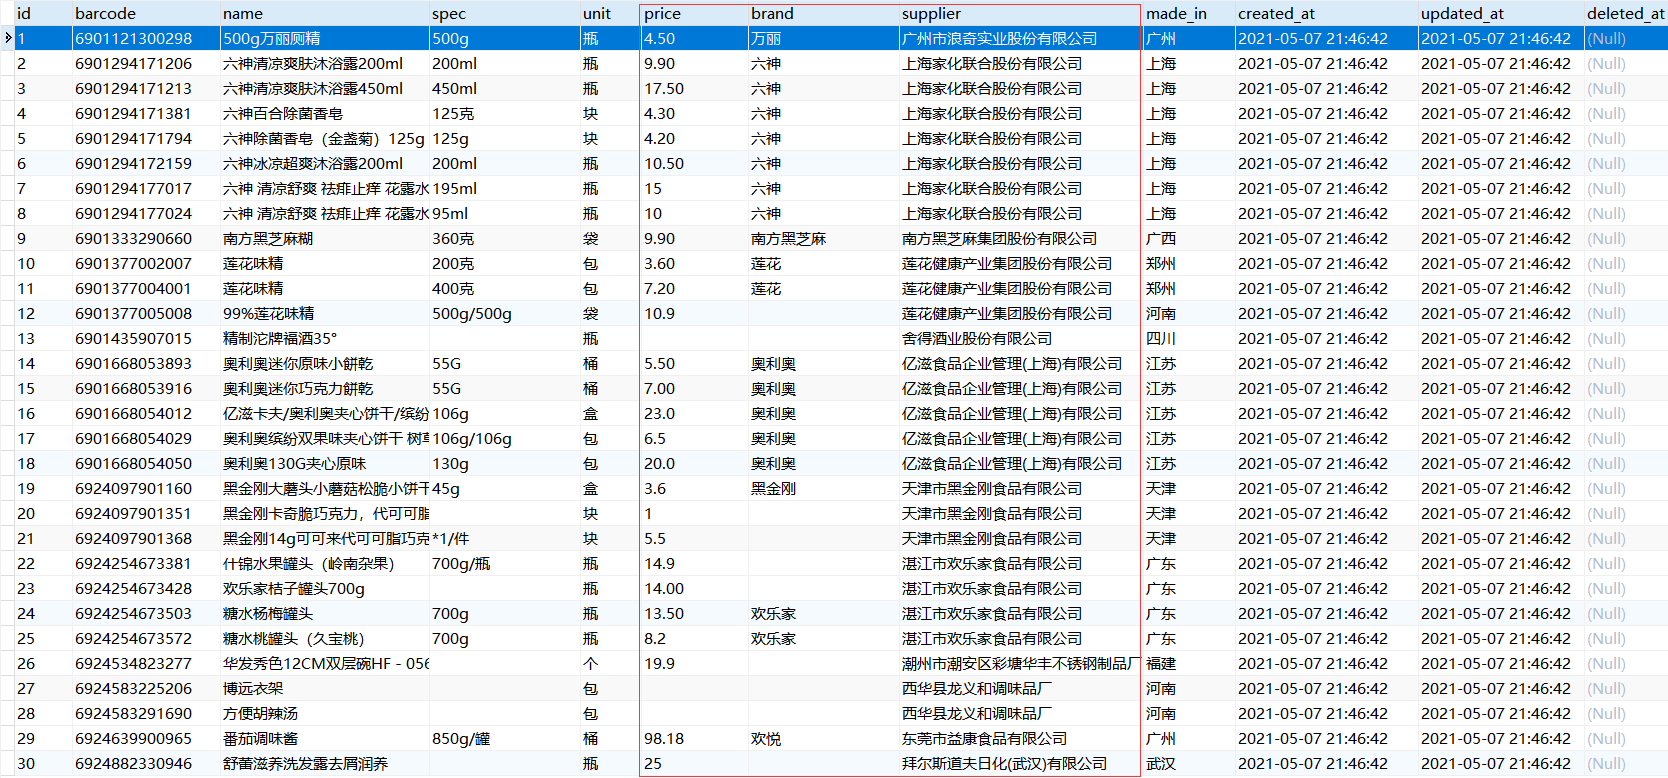Screen dimensions: 1668x778
Task: Select name cell 方便胡辣汤
Action: point(325,713)
